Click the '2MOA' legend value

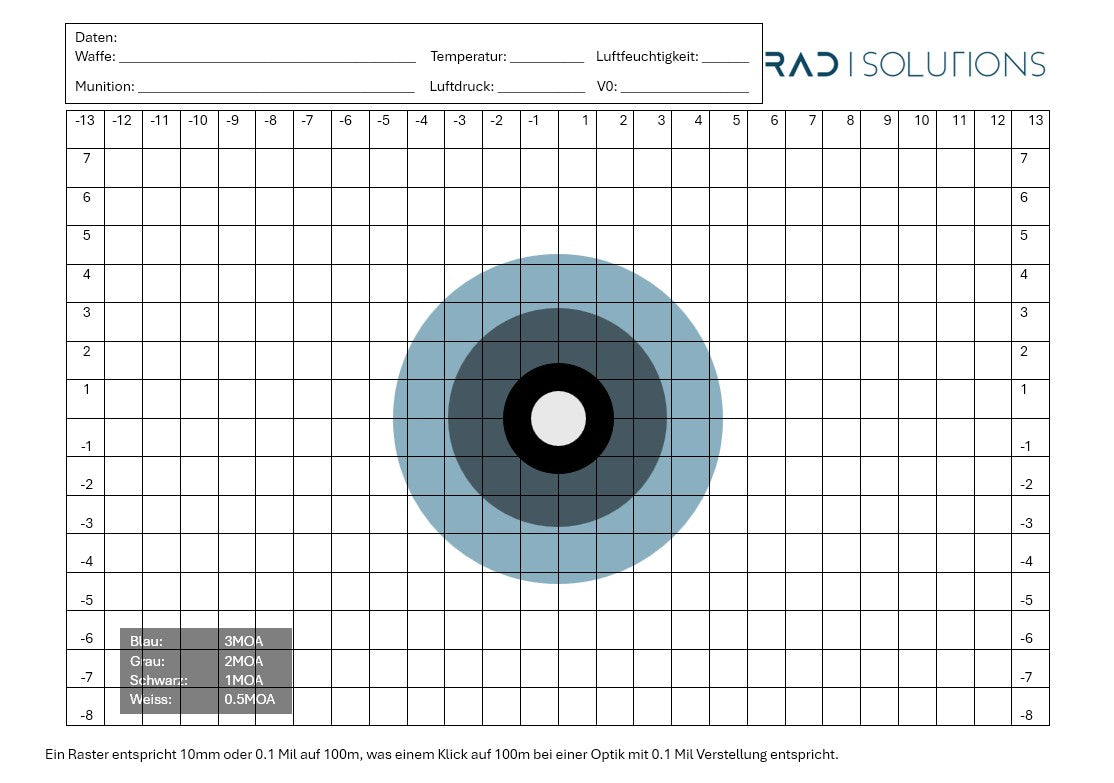[244, 661]
